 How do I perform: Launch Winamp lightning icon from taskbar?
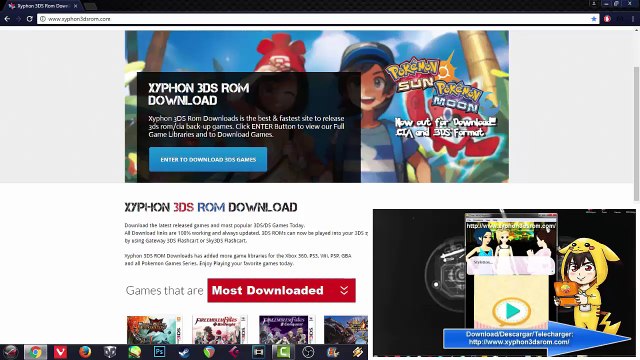click(358, 352)
